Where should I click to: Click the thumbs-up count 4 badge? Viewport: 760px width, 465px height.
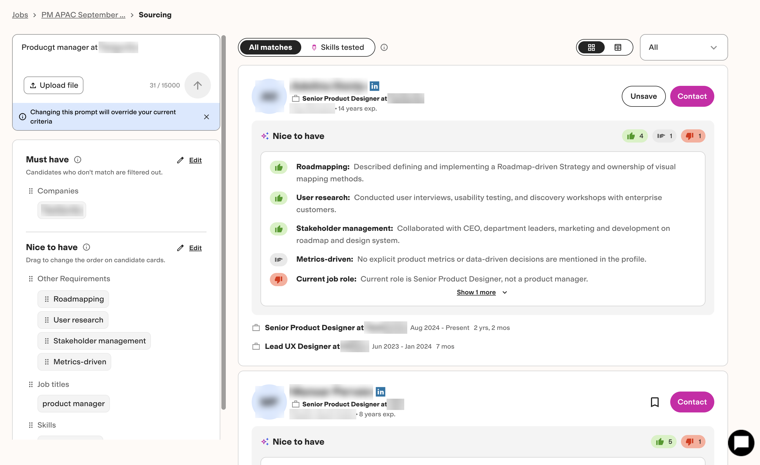tap(634, 136)
